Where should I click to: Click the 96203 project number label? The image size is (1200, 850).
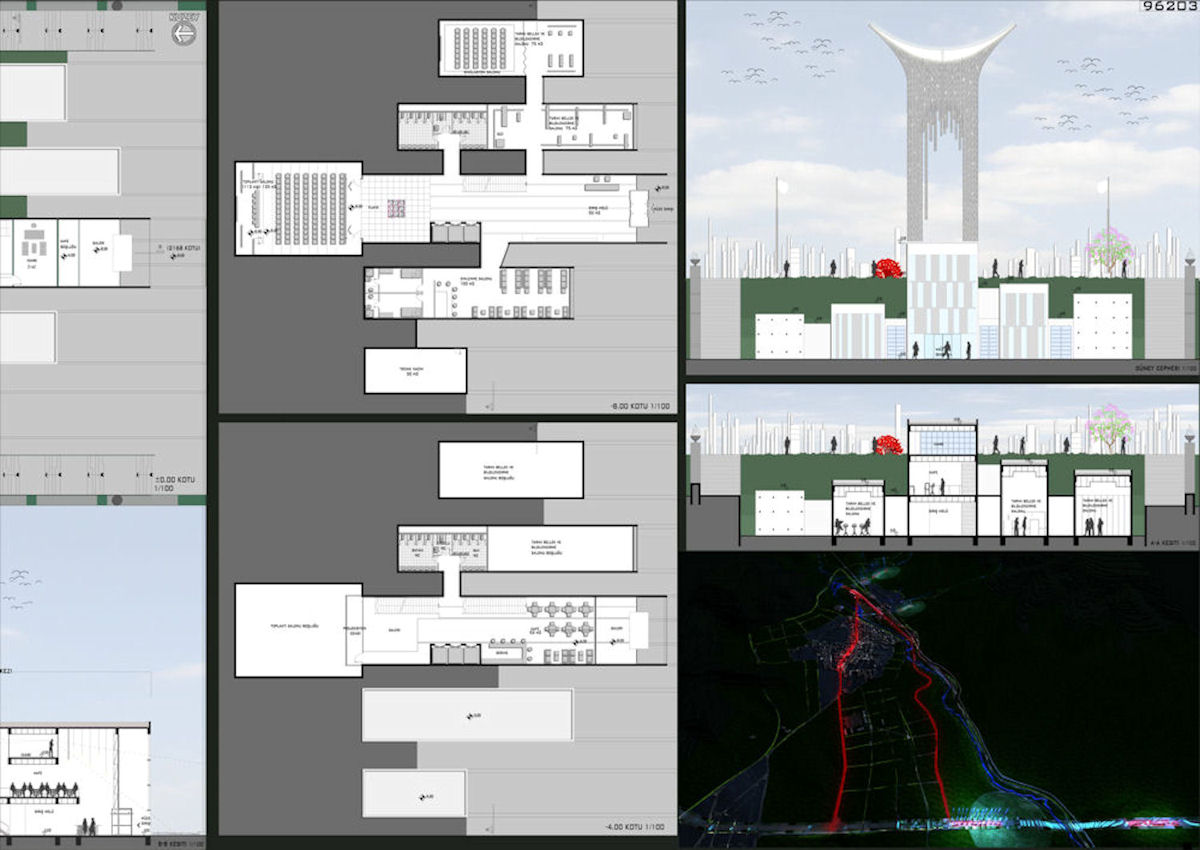coord(1168,8)
